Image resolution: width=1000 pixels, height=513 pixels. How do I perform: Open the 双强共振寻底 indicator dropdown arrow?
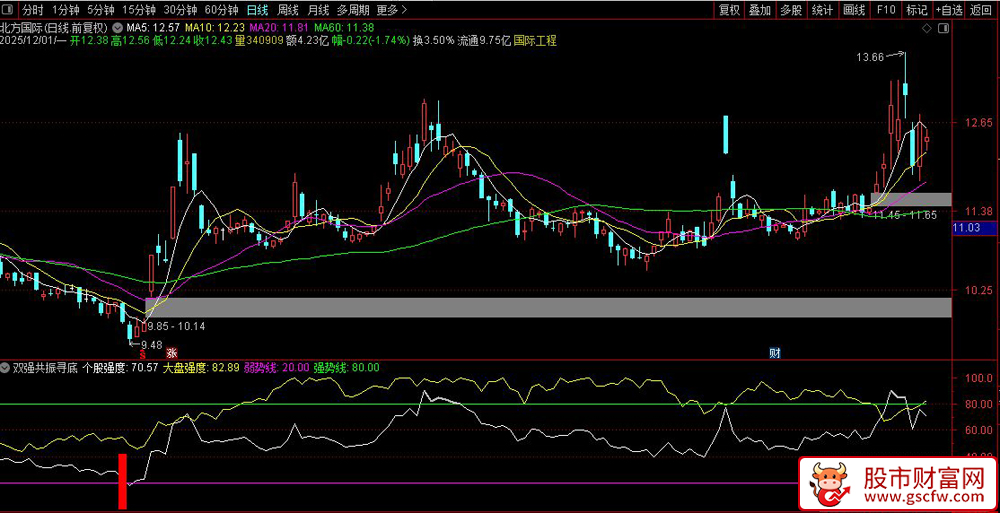(7, 368)
